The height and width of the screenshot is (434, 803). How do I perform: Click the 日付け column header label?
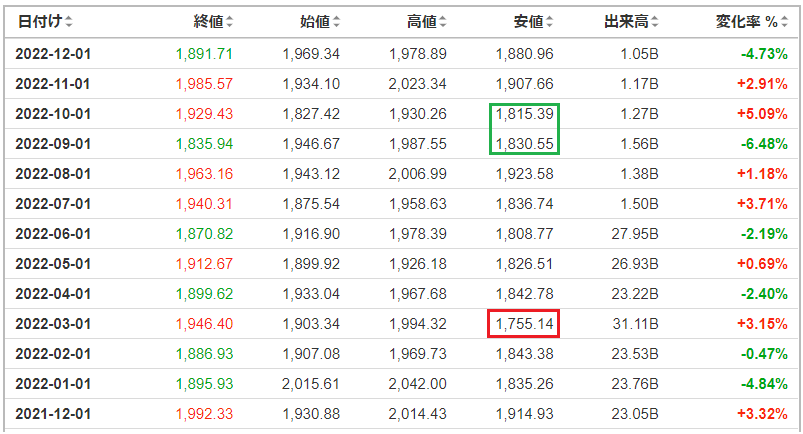click(x=40, y=22)
